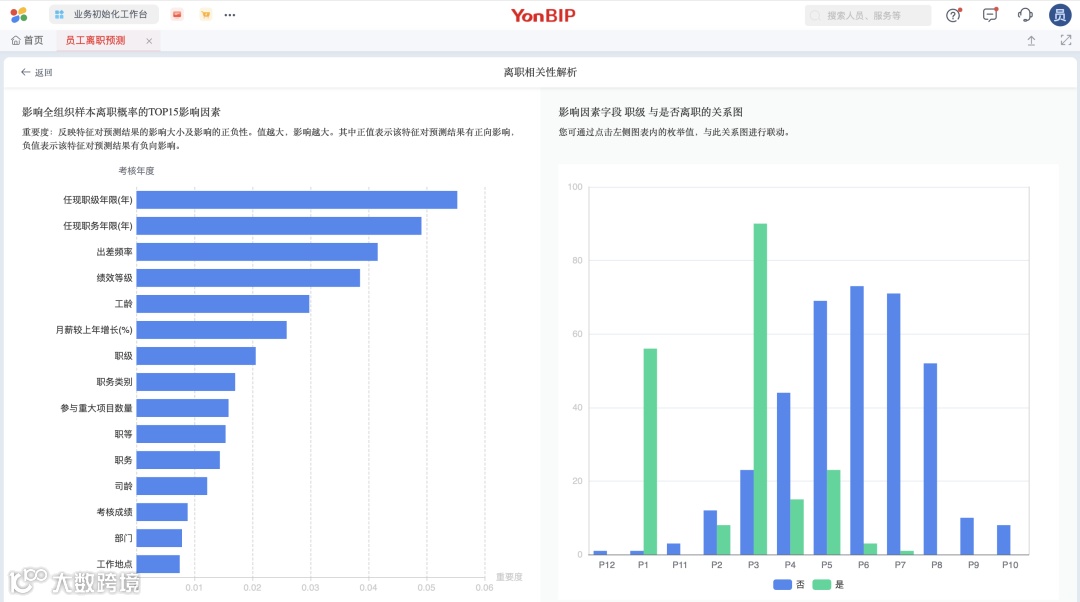
Task: Select the 职务 bar
Action: point(178,460)
